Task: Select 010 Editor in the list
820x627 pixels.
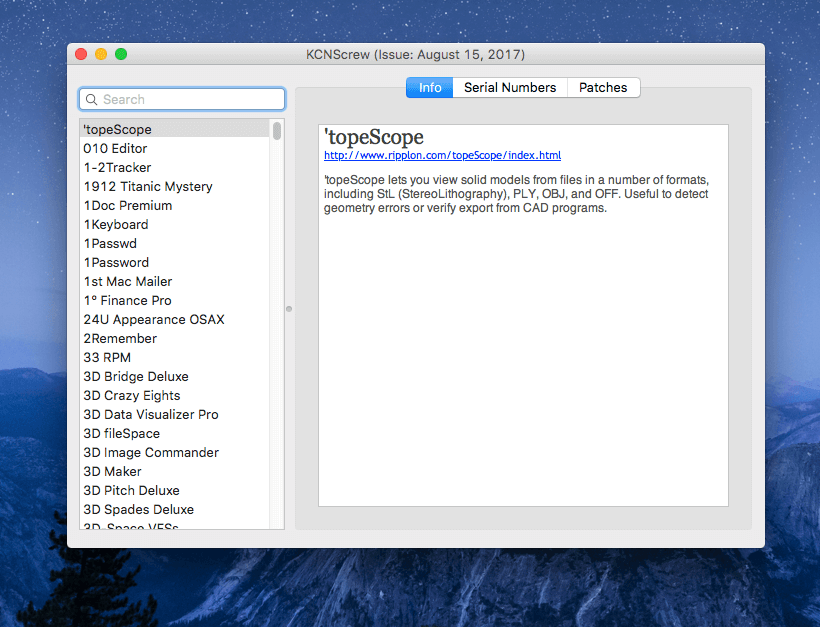Action: (175, 149)
